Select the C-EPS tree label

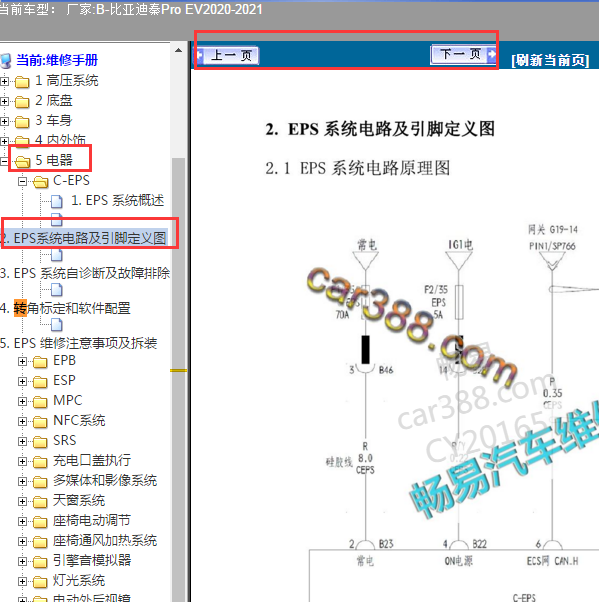(x=71, y=180)
